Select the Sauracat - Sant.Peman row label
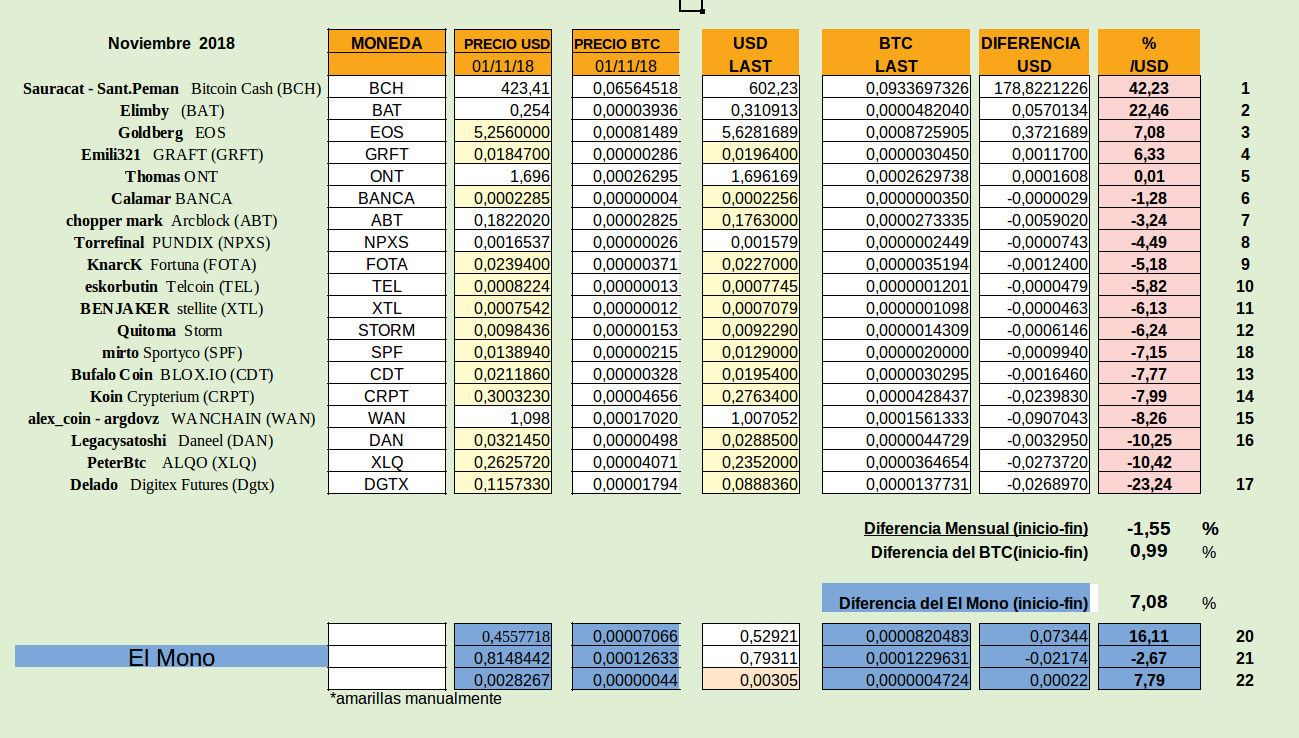The width and height of the screenshot is (1299, 738). 172,88
